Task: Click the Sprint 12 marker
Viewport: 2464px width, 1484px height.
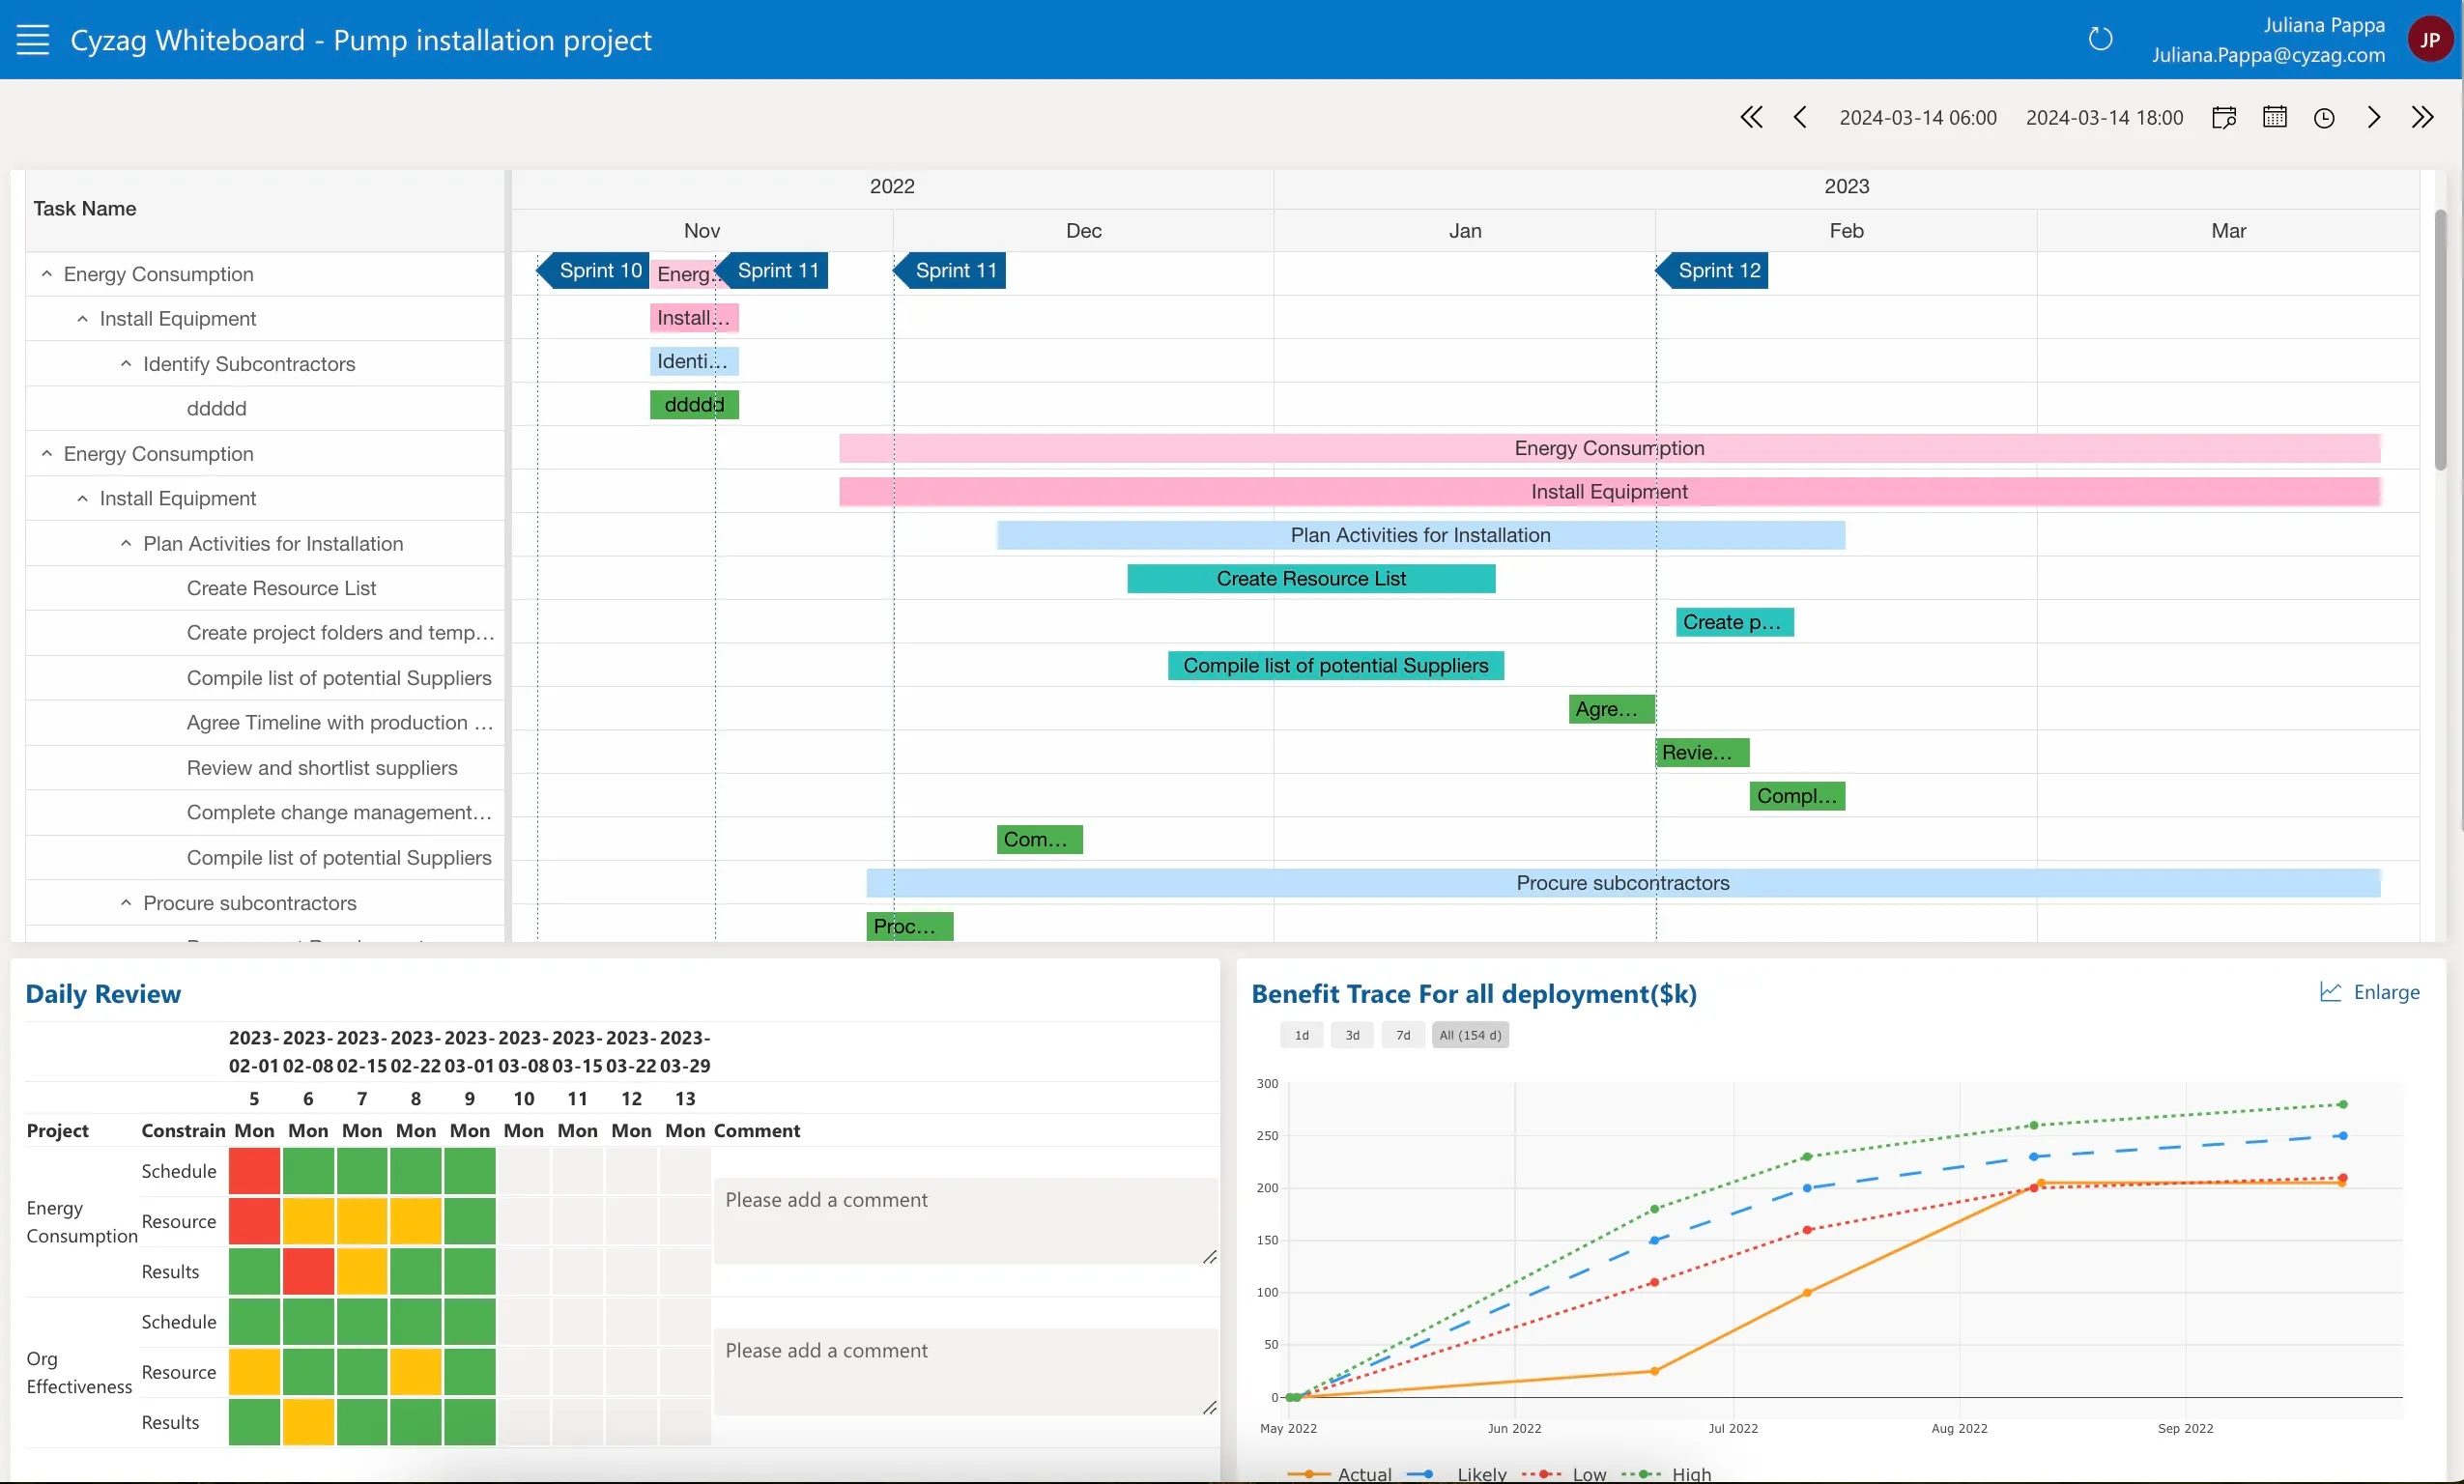Action: (x=1712, y=270)
